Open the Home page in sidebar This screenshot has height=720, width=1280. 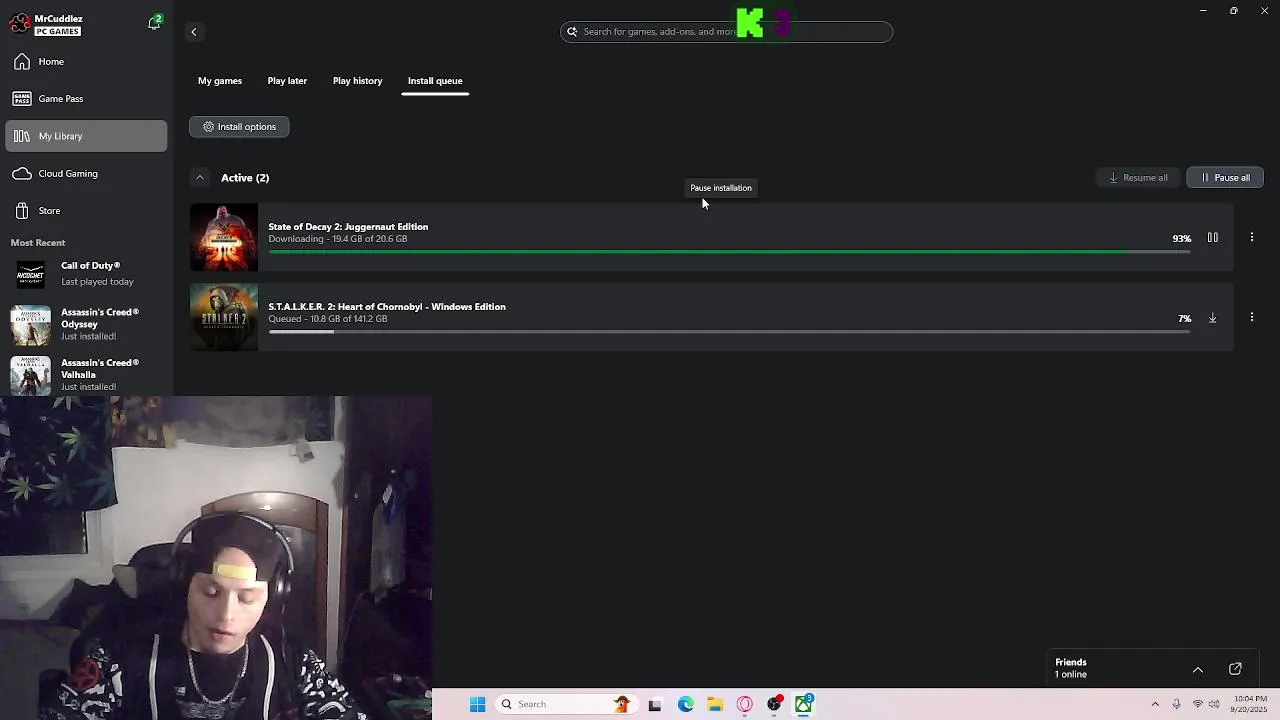pos(86,62)
